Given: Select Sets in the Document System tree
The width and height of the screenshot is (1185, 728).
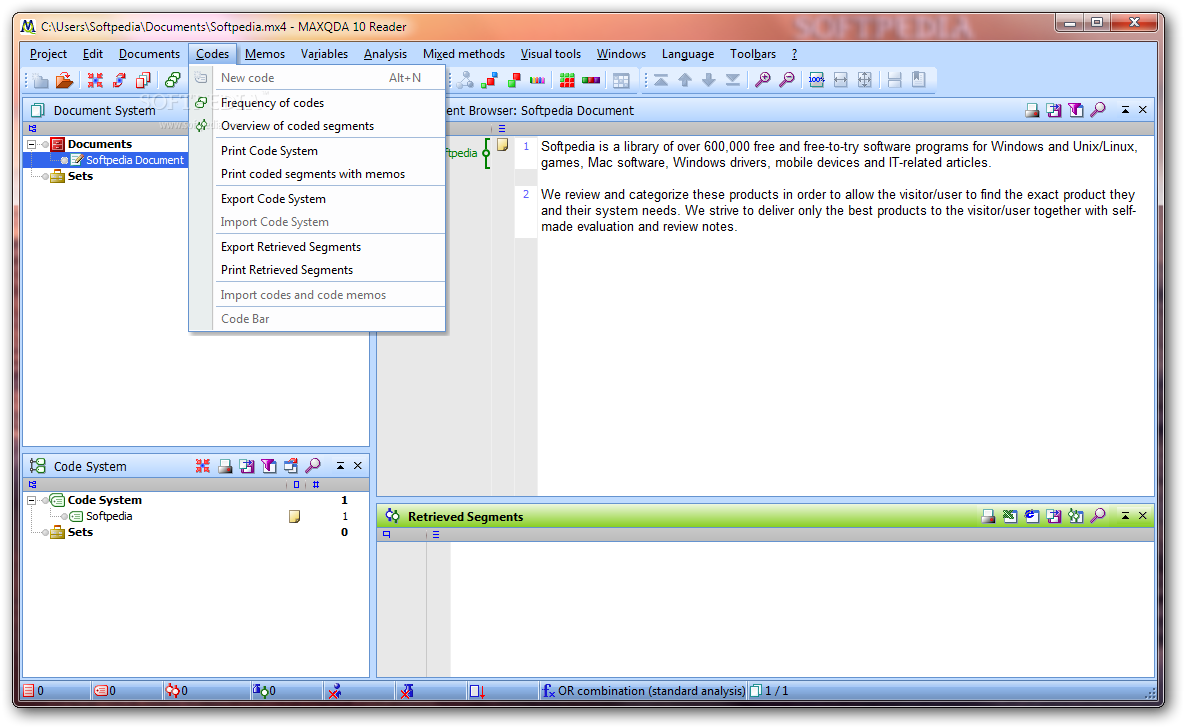Looking at the screenshot, I should click(80, 176).
